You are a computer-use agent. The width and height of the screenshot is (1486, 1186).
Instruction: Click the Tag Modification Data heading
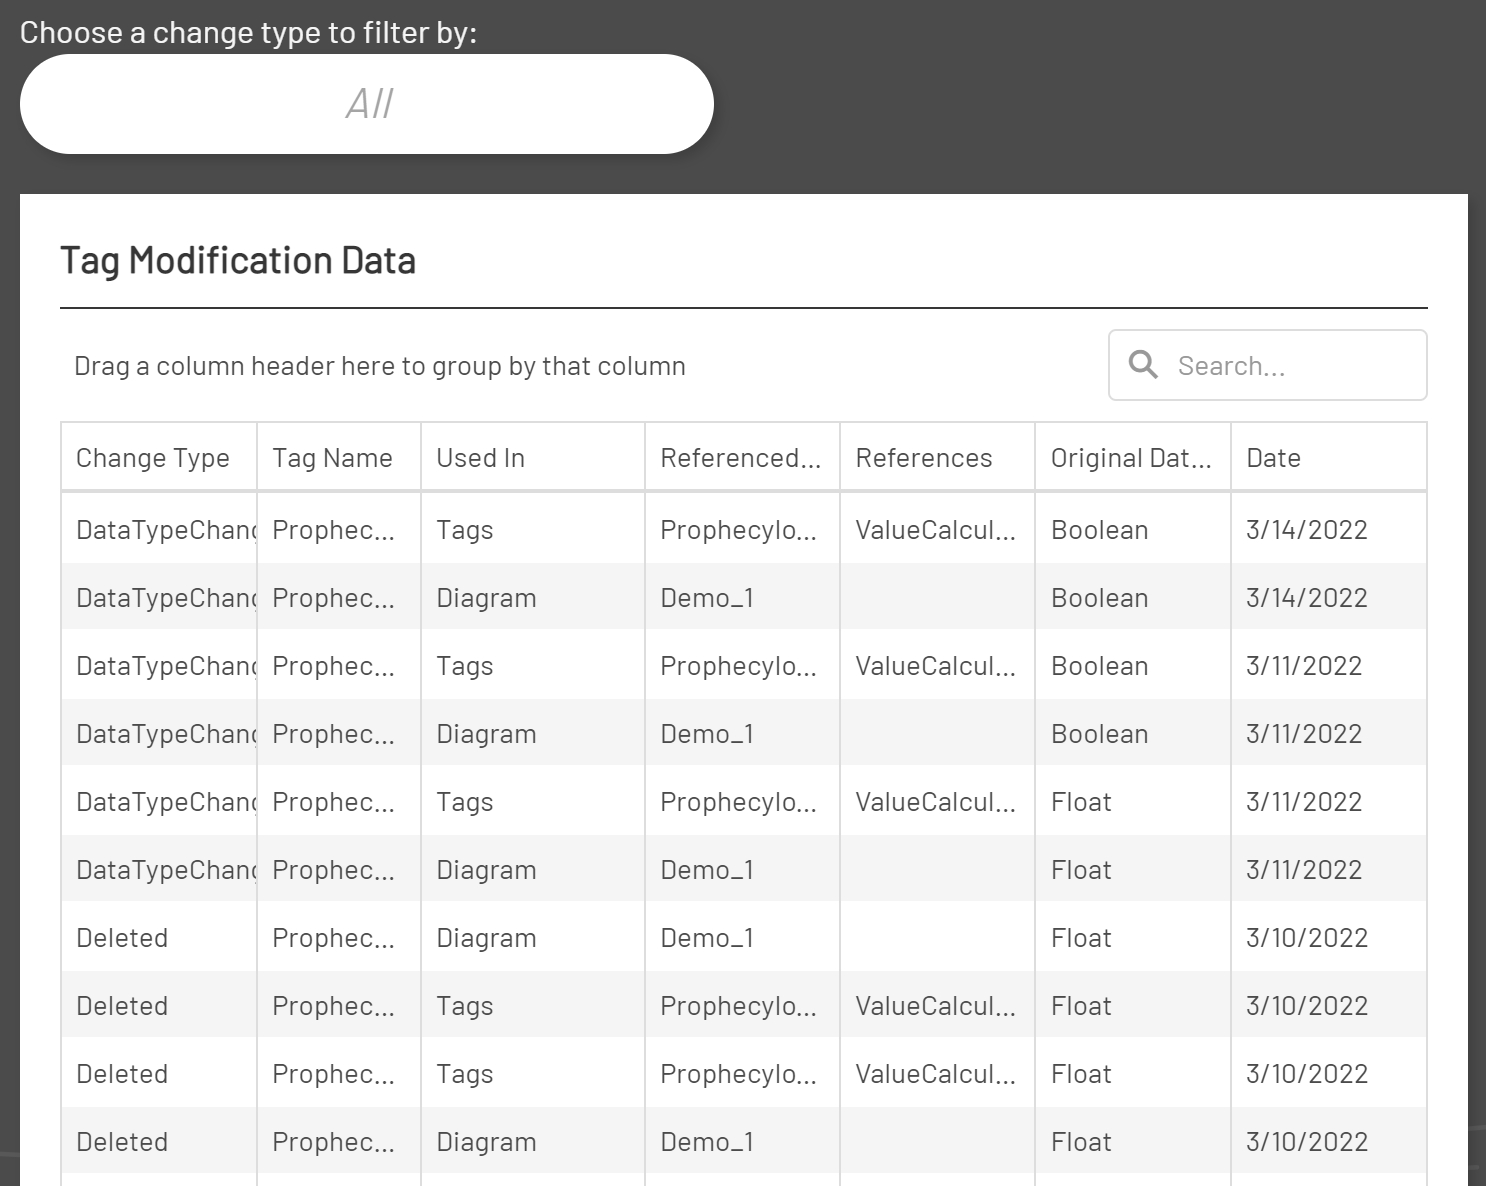coord(239,259)
